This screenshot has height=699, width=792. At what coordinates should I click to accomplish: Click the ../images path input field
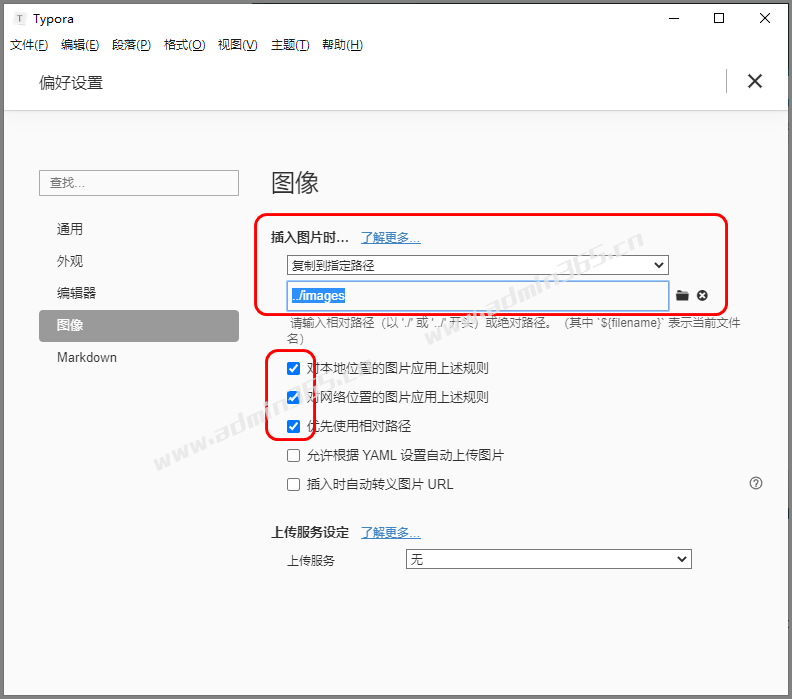pos(478,296)
